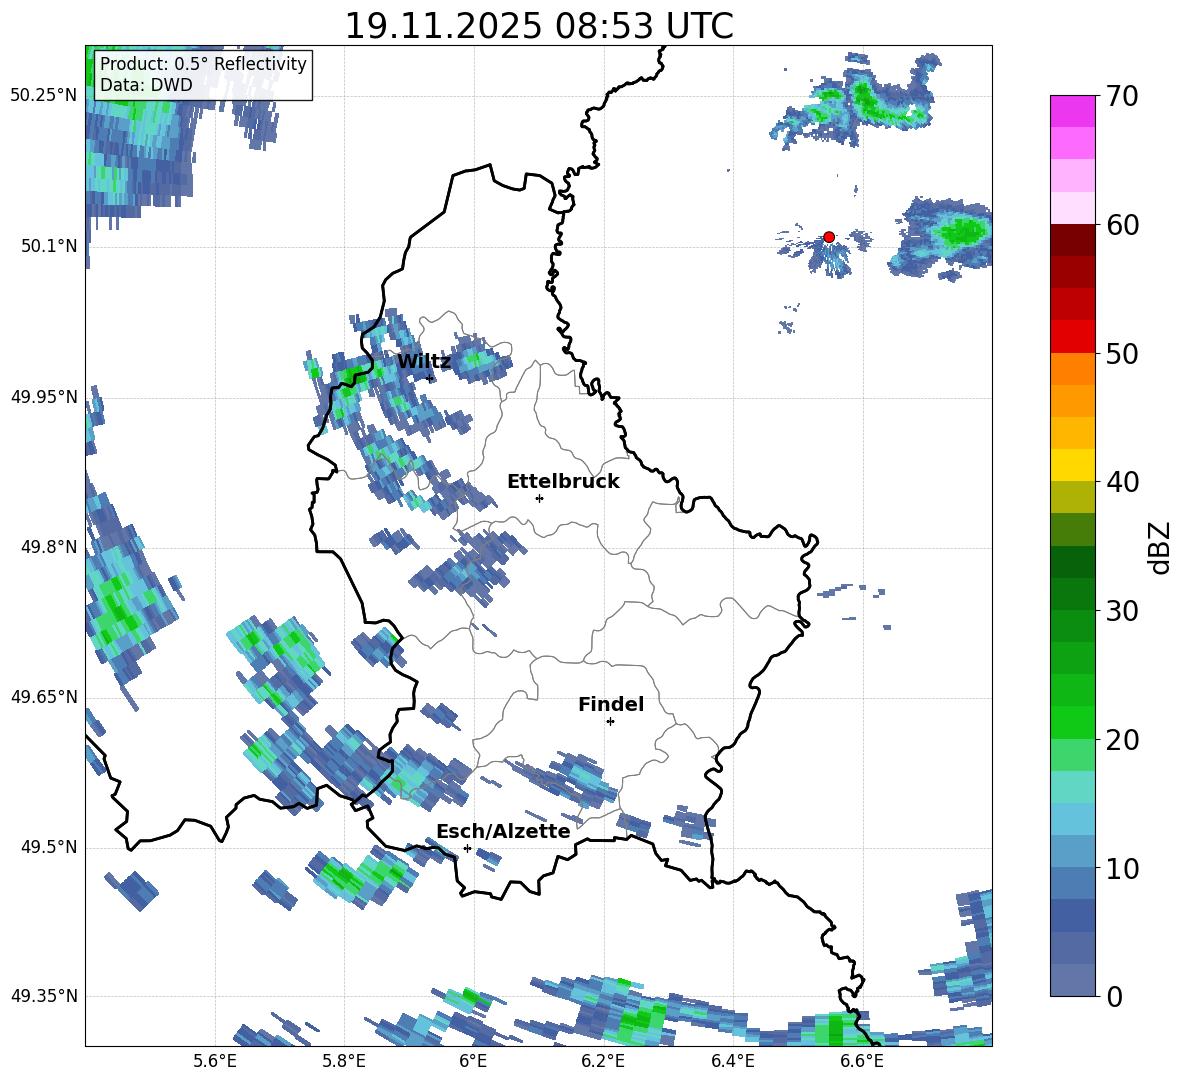Click the colorbar tick label 40

(1121, 482)
